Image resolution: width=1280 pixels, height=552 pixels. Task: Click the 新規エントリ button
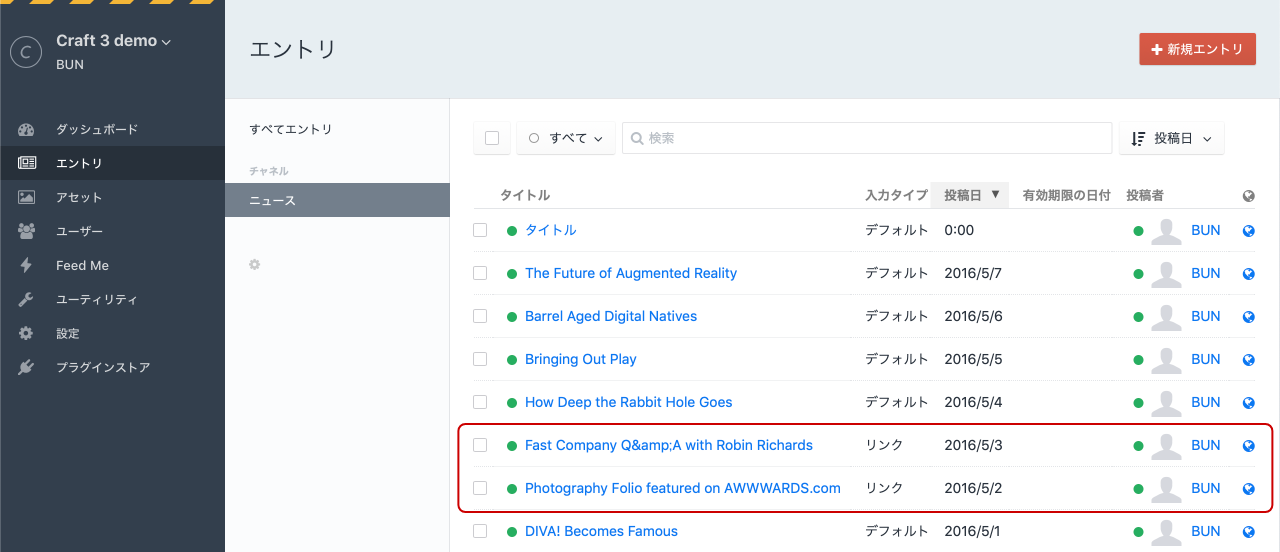(x=1197, y=49)
